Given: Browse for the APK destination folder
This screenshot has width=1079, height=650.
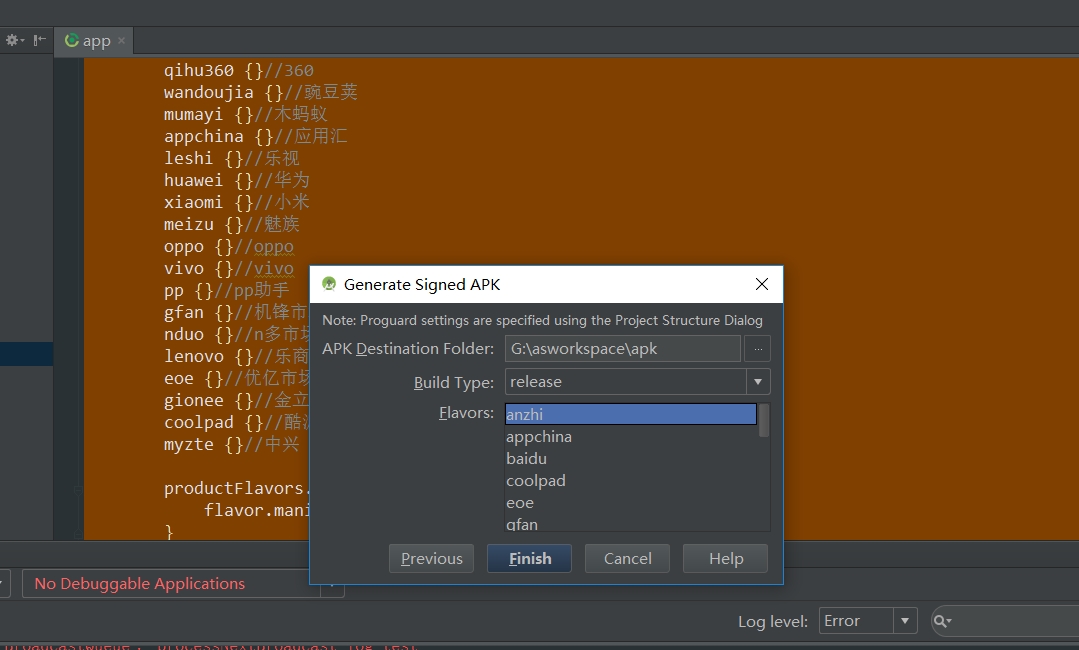Looking at the screenshot, I should pos(758,349).
